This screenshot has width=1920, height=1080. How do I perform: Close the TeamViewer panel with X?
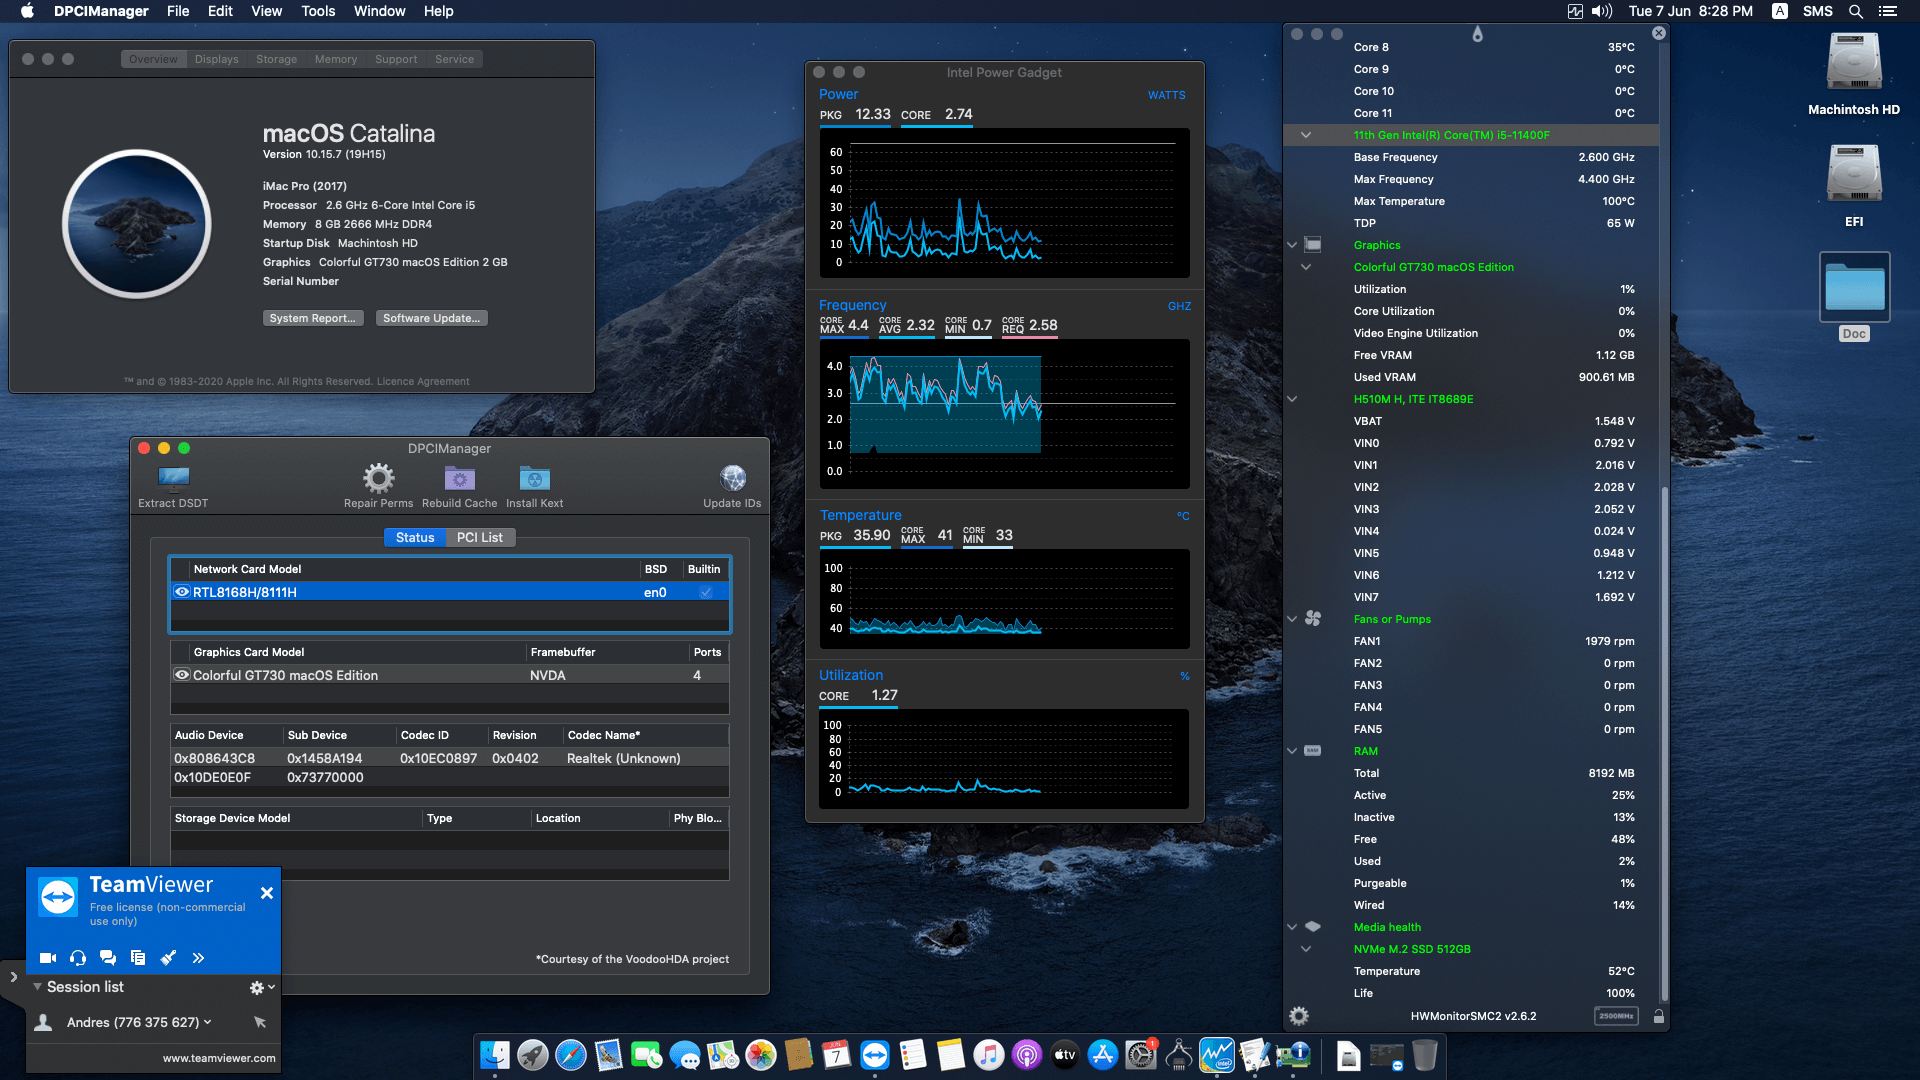267,893
